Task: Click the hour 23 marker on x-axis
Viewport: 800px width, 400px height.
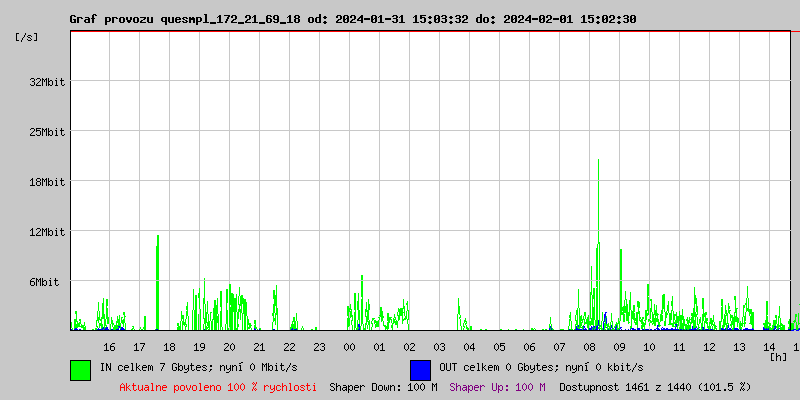Action: 319,347
